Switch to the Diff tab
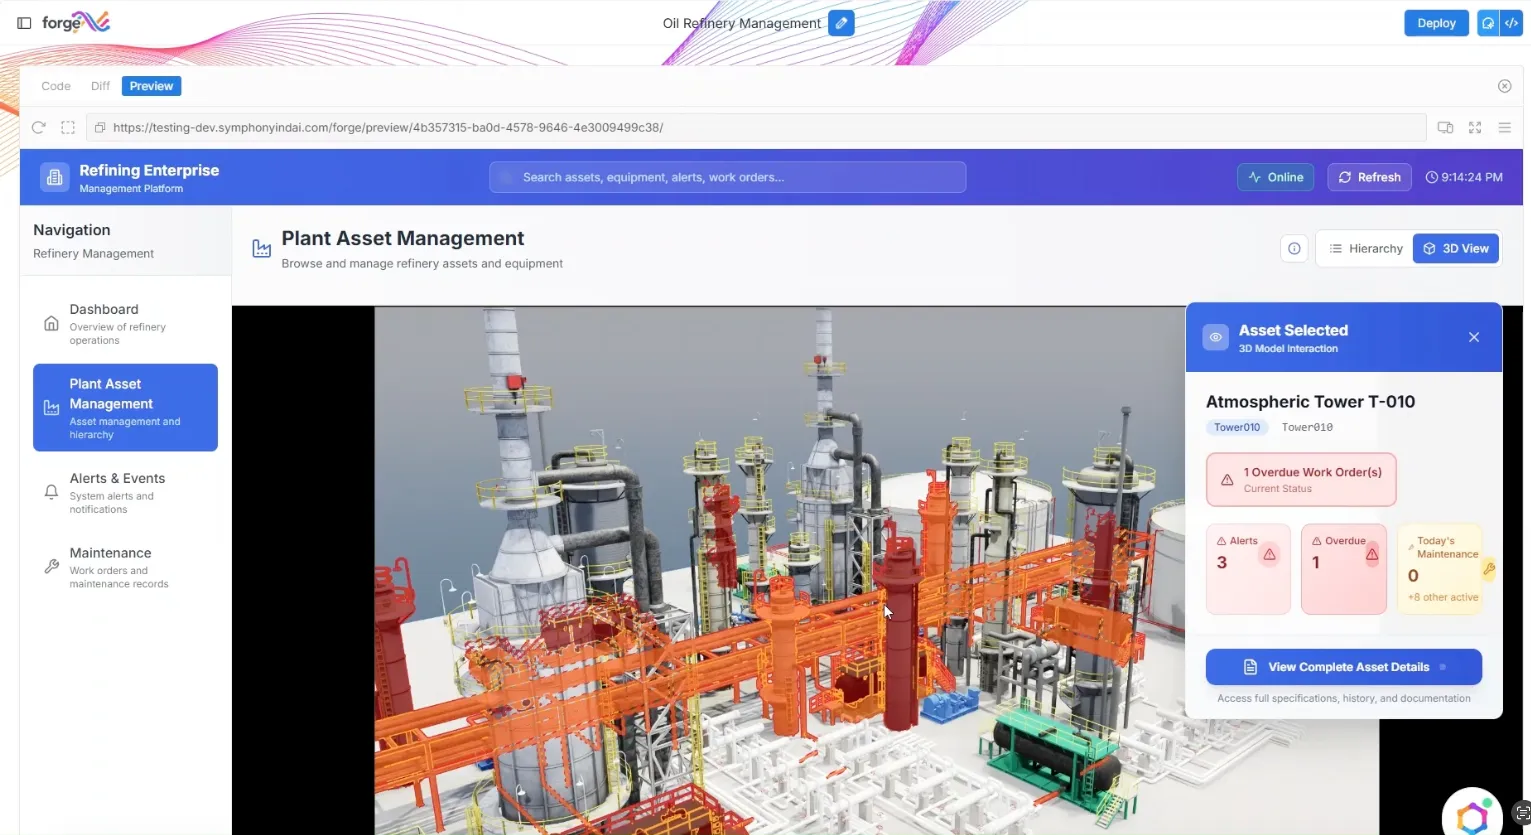Screen dimensions: 1531x835 [x=100, y=86]
